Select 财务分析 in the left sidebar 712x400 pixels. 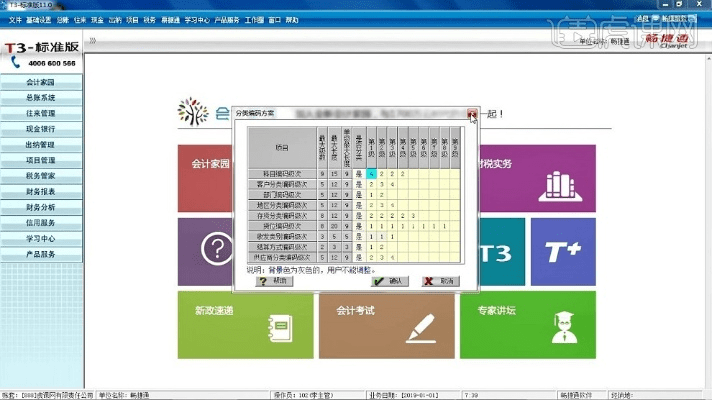click(x=41, y=207)
